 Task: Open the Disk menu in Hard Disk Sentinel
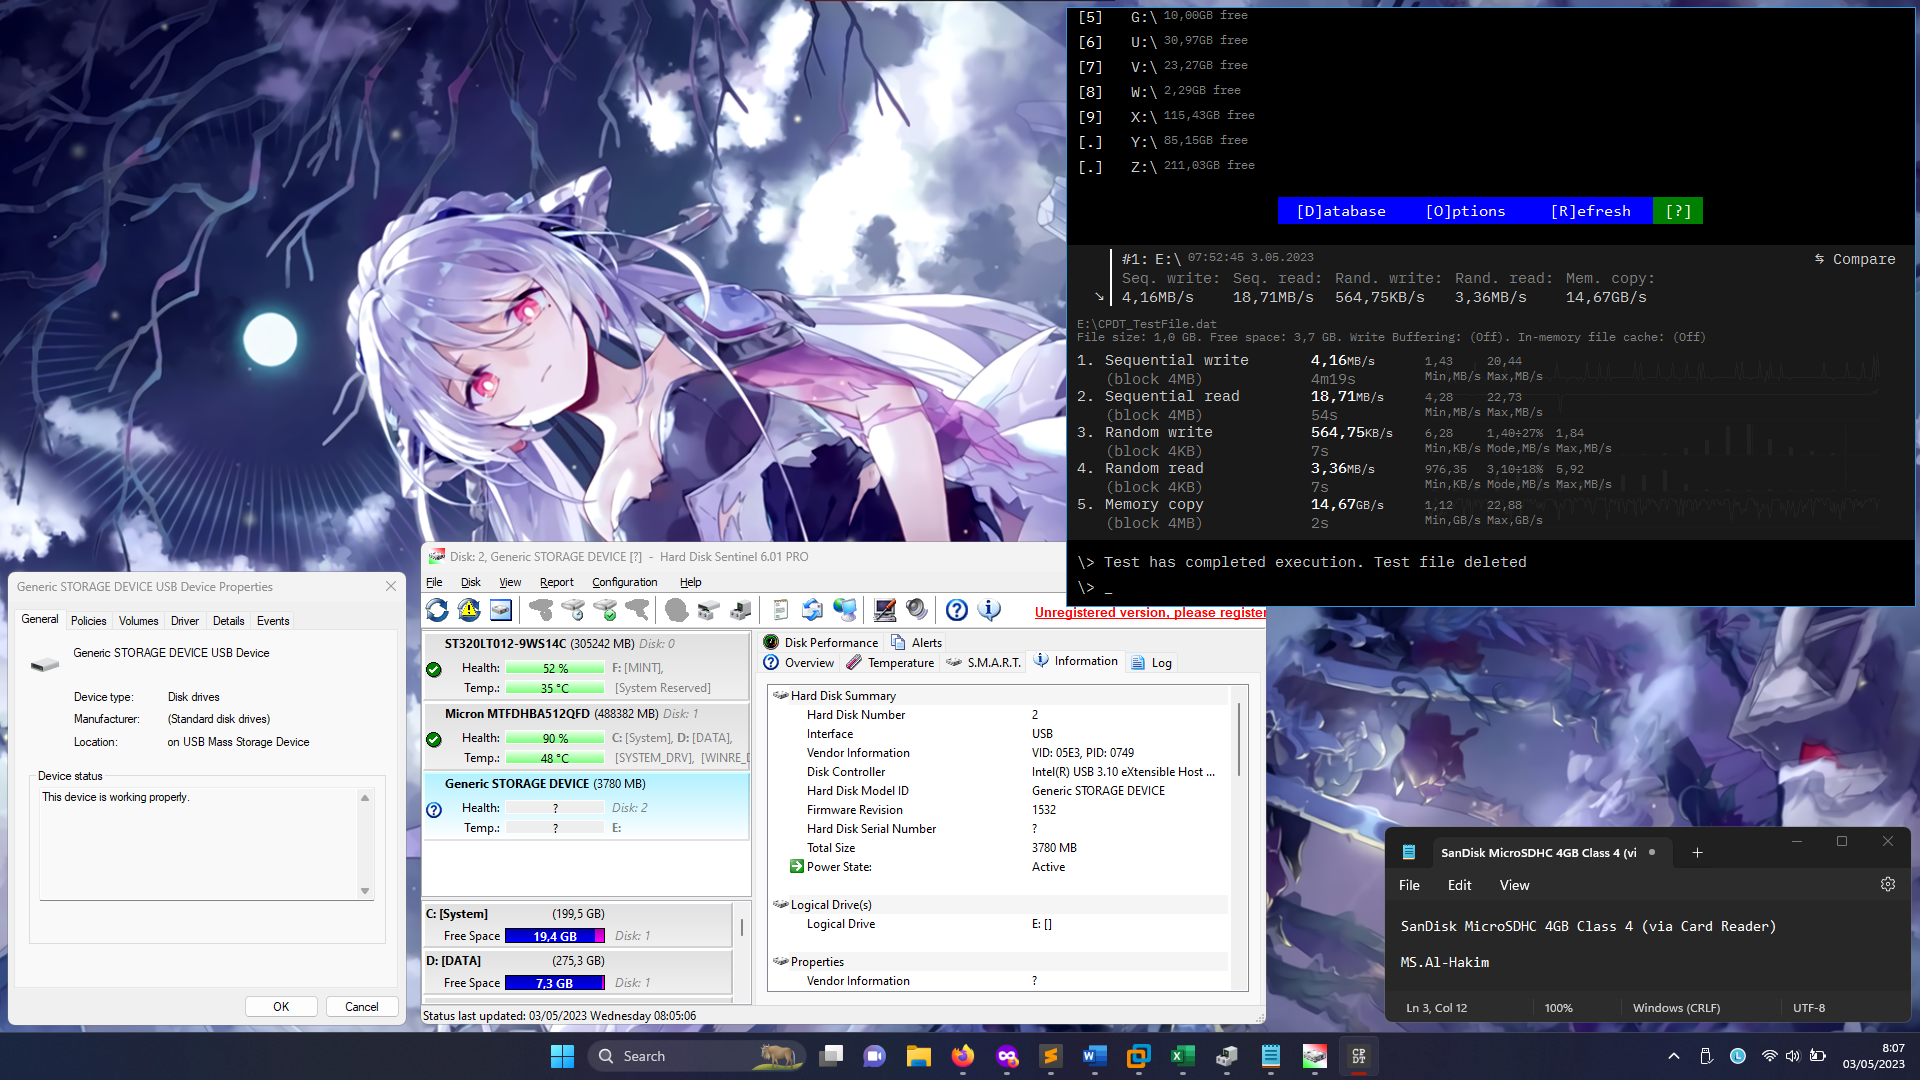tap(471, 582)
